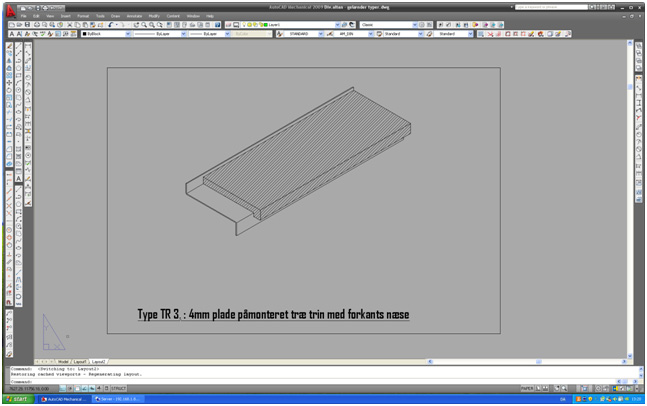Switch to the Layout1 tab
Viewport: 647px width, 406px height.
point(80,361)
